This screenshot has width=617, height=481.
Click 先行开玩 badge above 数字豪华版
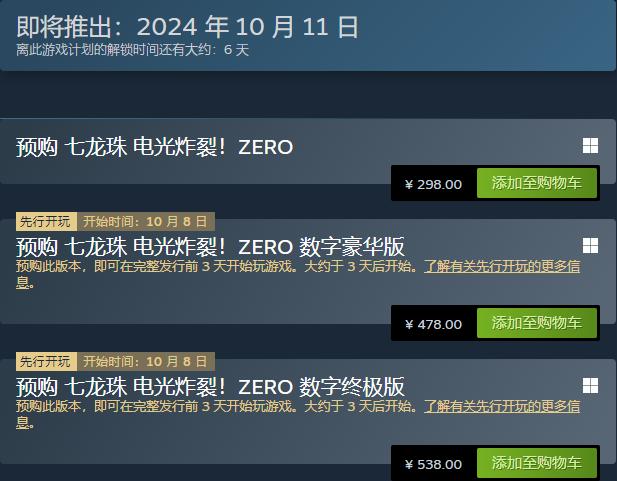[x=46, y=221]
